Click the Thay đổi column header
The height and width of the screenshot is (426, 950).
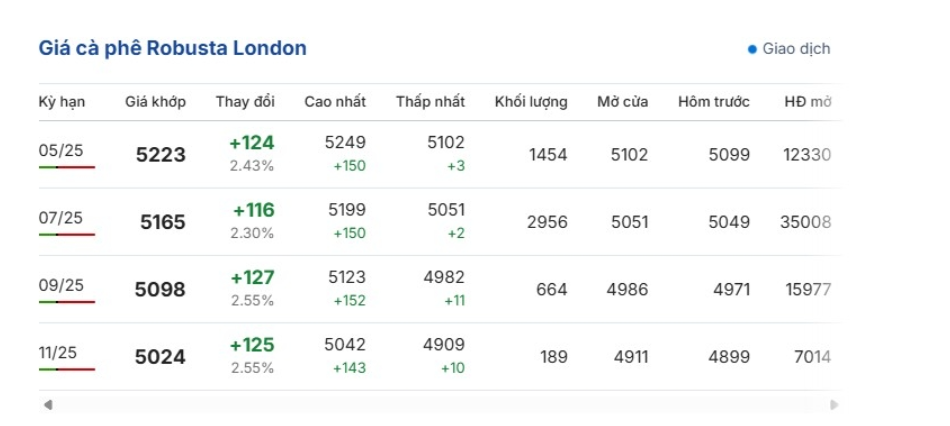pos(245,101)
